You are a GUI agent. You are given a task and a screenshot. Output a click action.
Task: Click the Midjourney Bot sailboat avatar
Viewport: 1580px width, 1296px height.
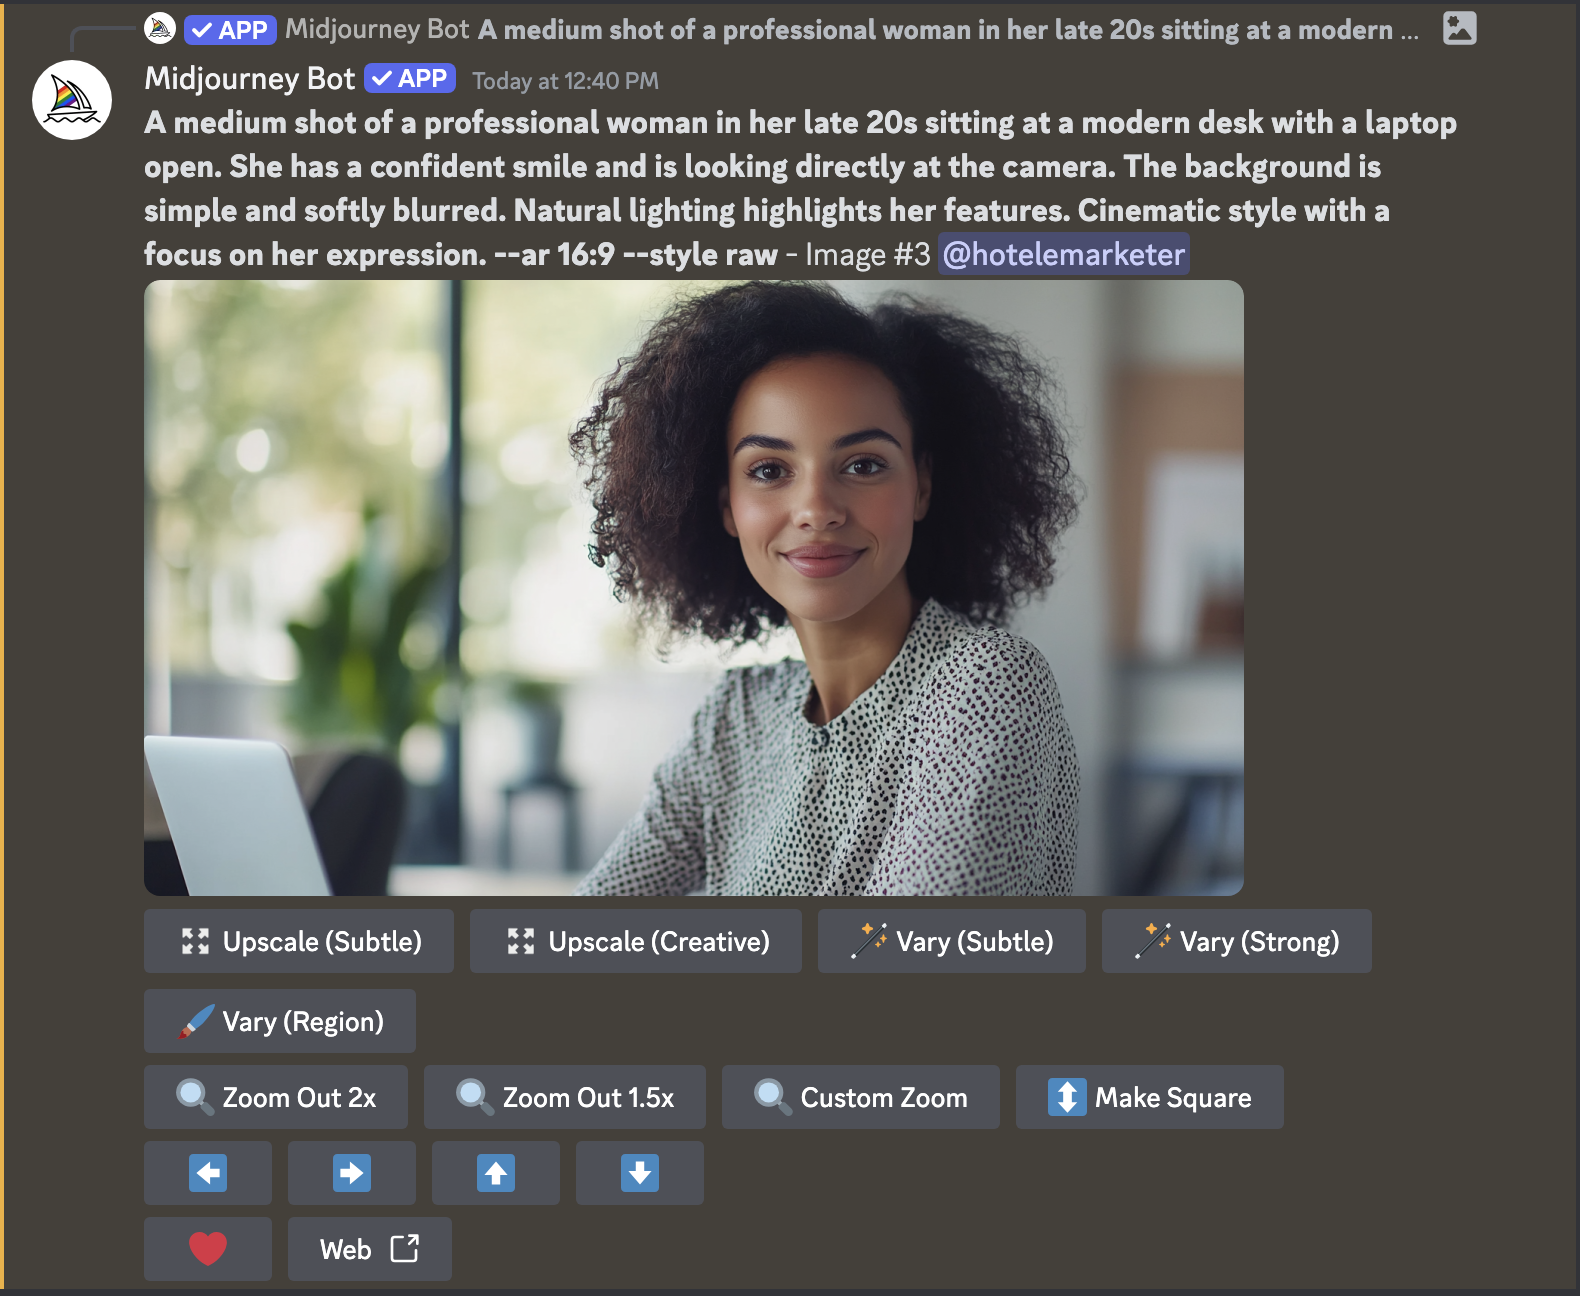[72, 100]
